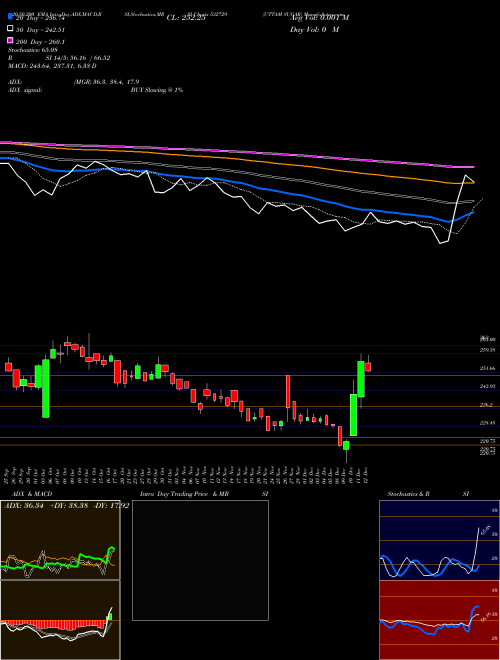
Task: Click the '(UTTAM SUGAR)' title text in header
Action: tap(280, 14)
